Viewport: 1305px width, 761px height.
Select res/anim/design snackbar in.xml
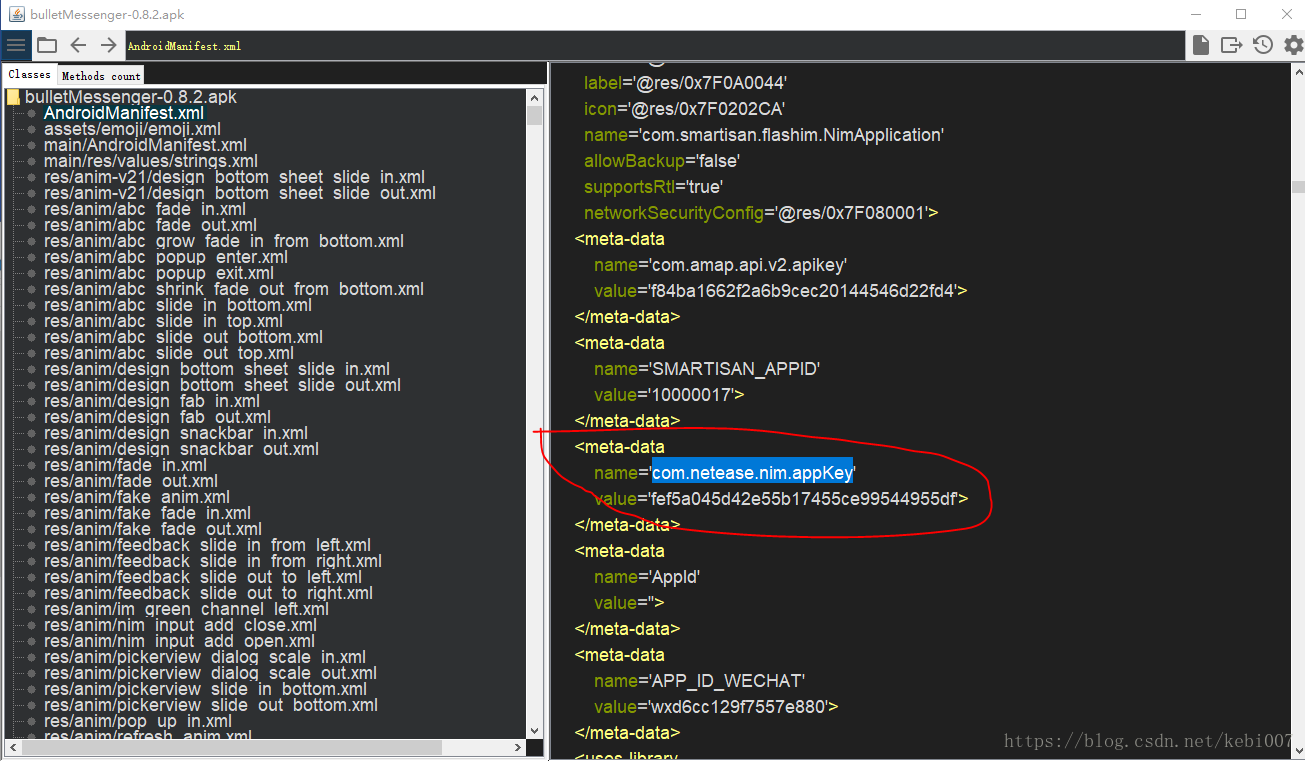click(176, 433)
